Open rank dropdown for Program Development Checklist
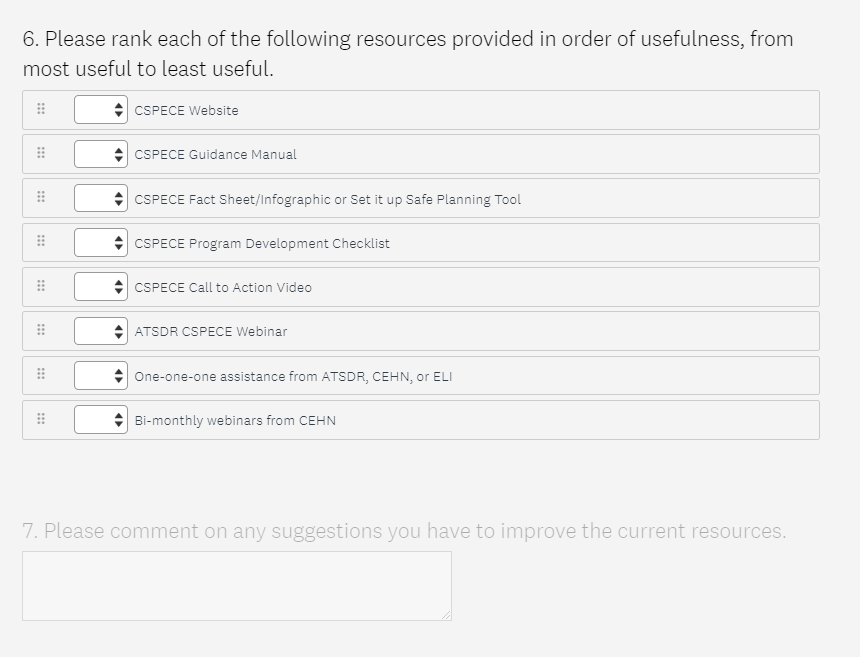This screenshot has width=860, height=657. coord(101,242)
